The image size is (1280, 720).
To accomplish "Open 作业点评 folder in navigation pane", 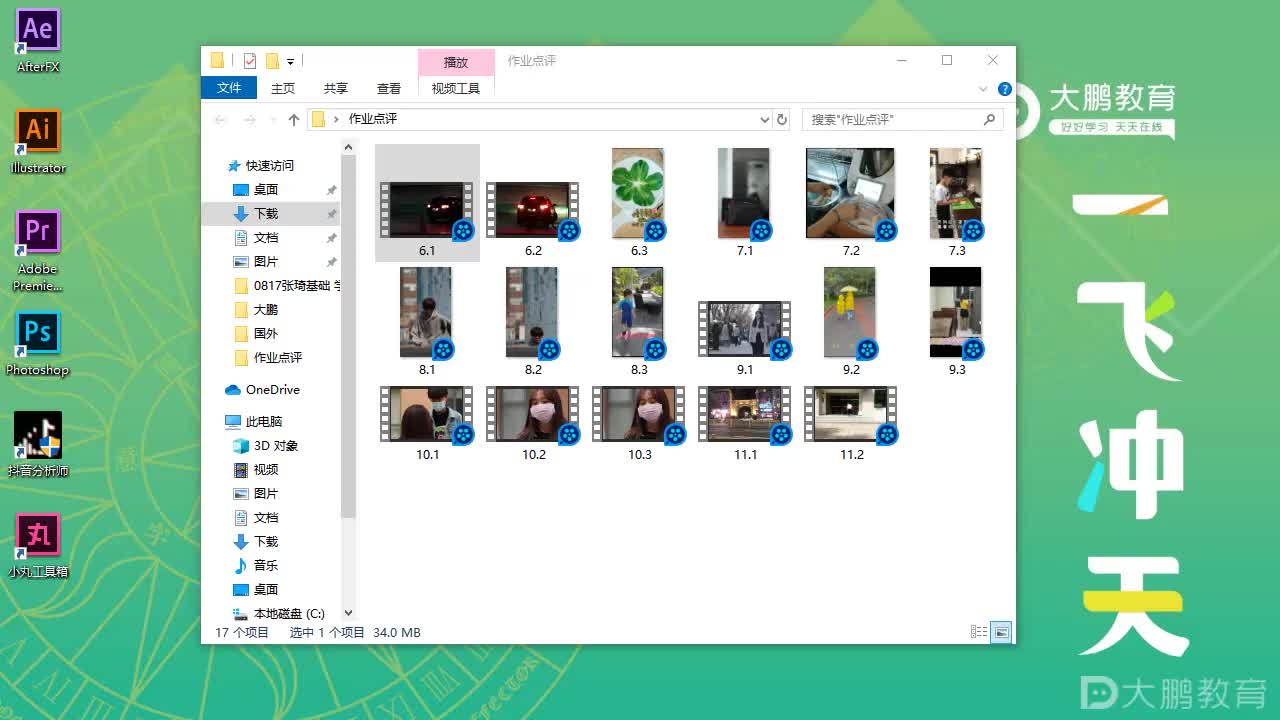I will (277, 358).
